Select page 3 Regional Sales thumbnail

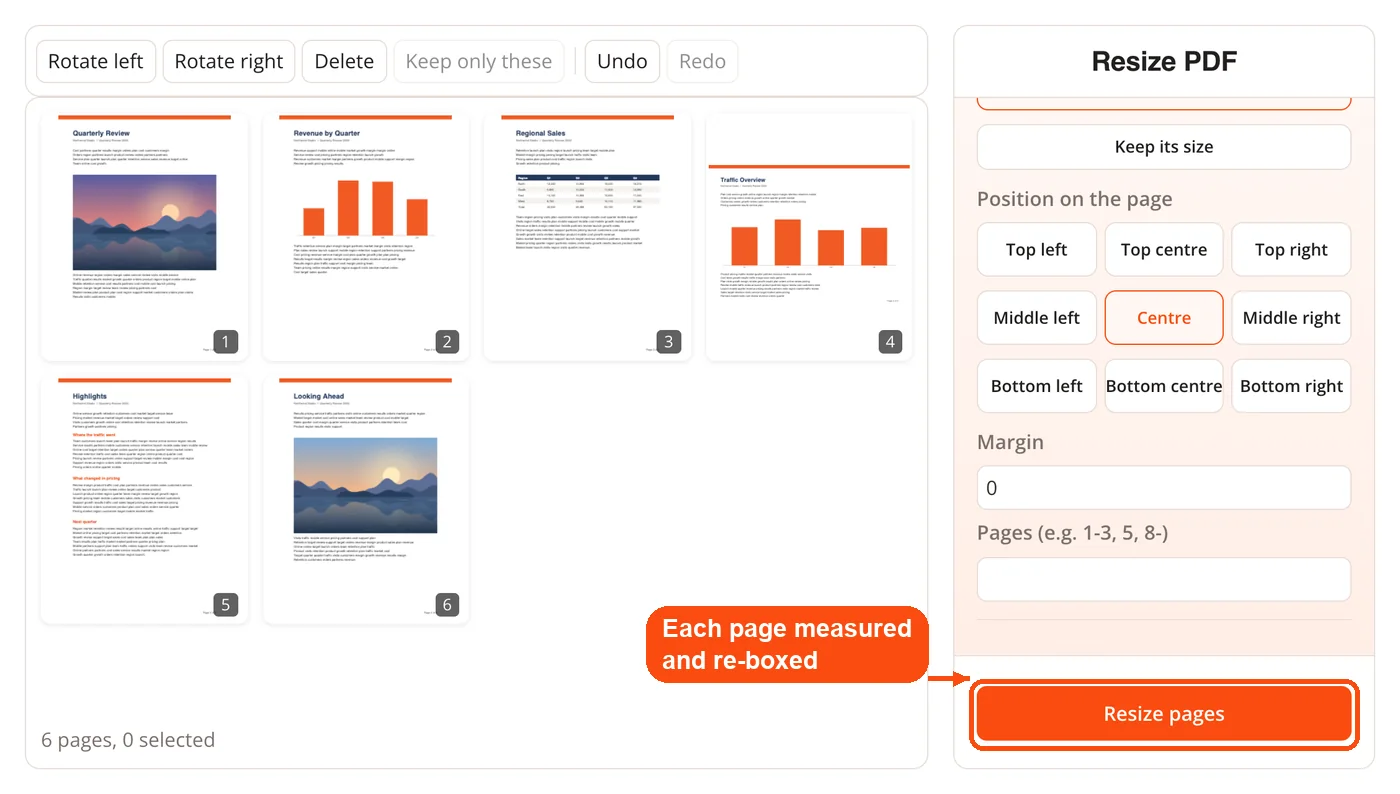587,236
